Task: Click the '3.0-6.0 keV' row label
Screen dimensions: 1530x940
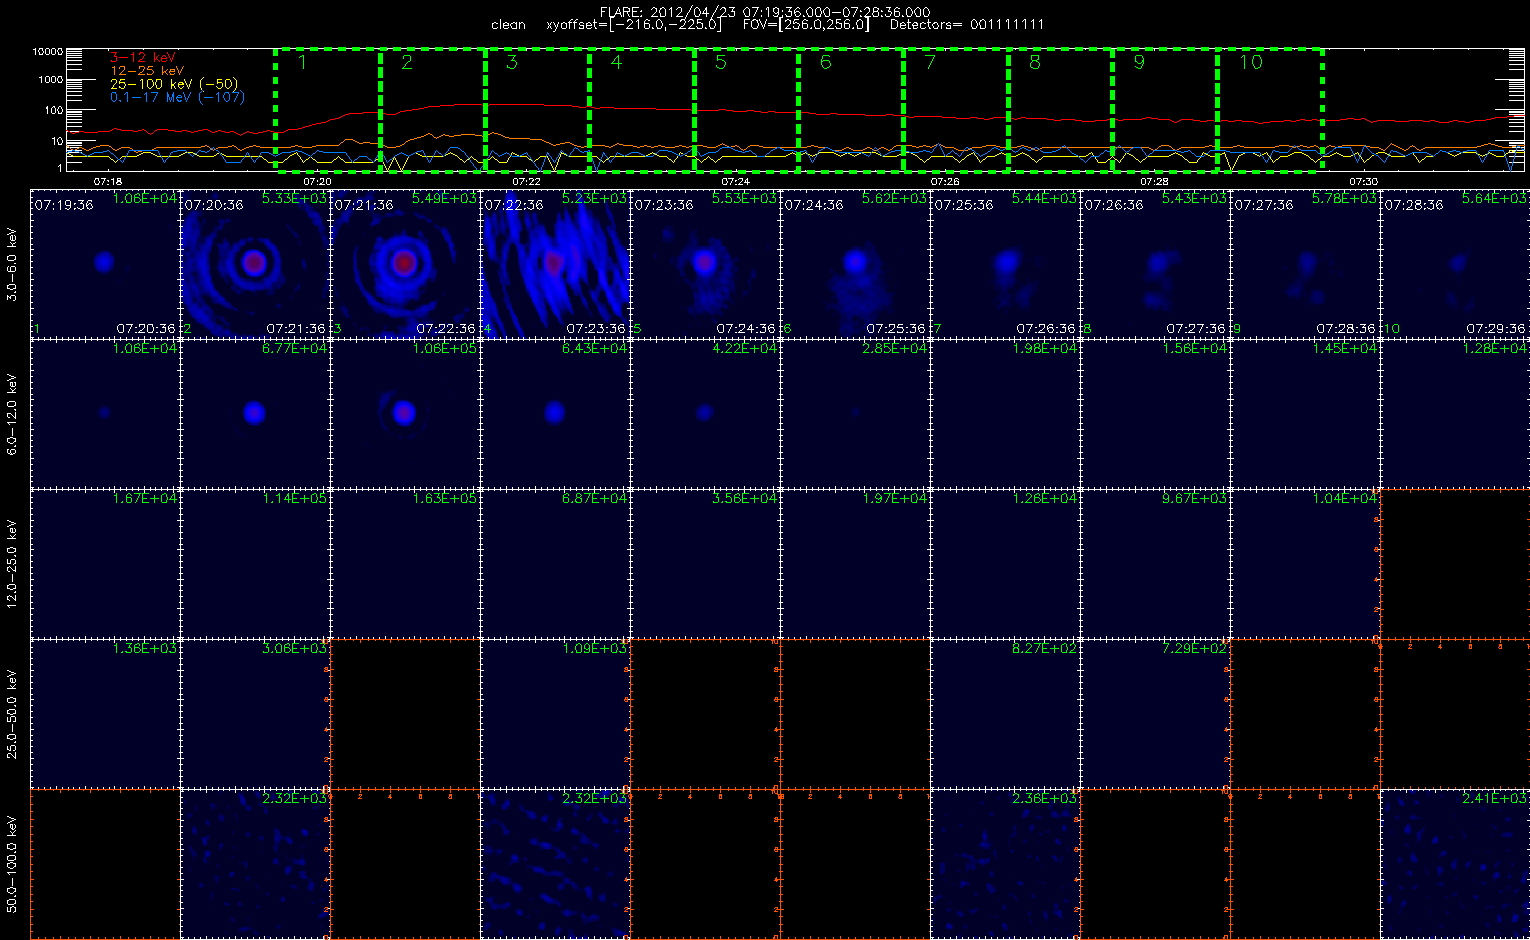Action: [12, 263]
